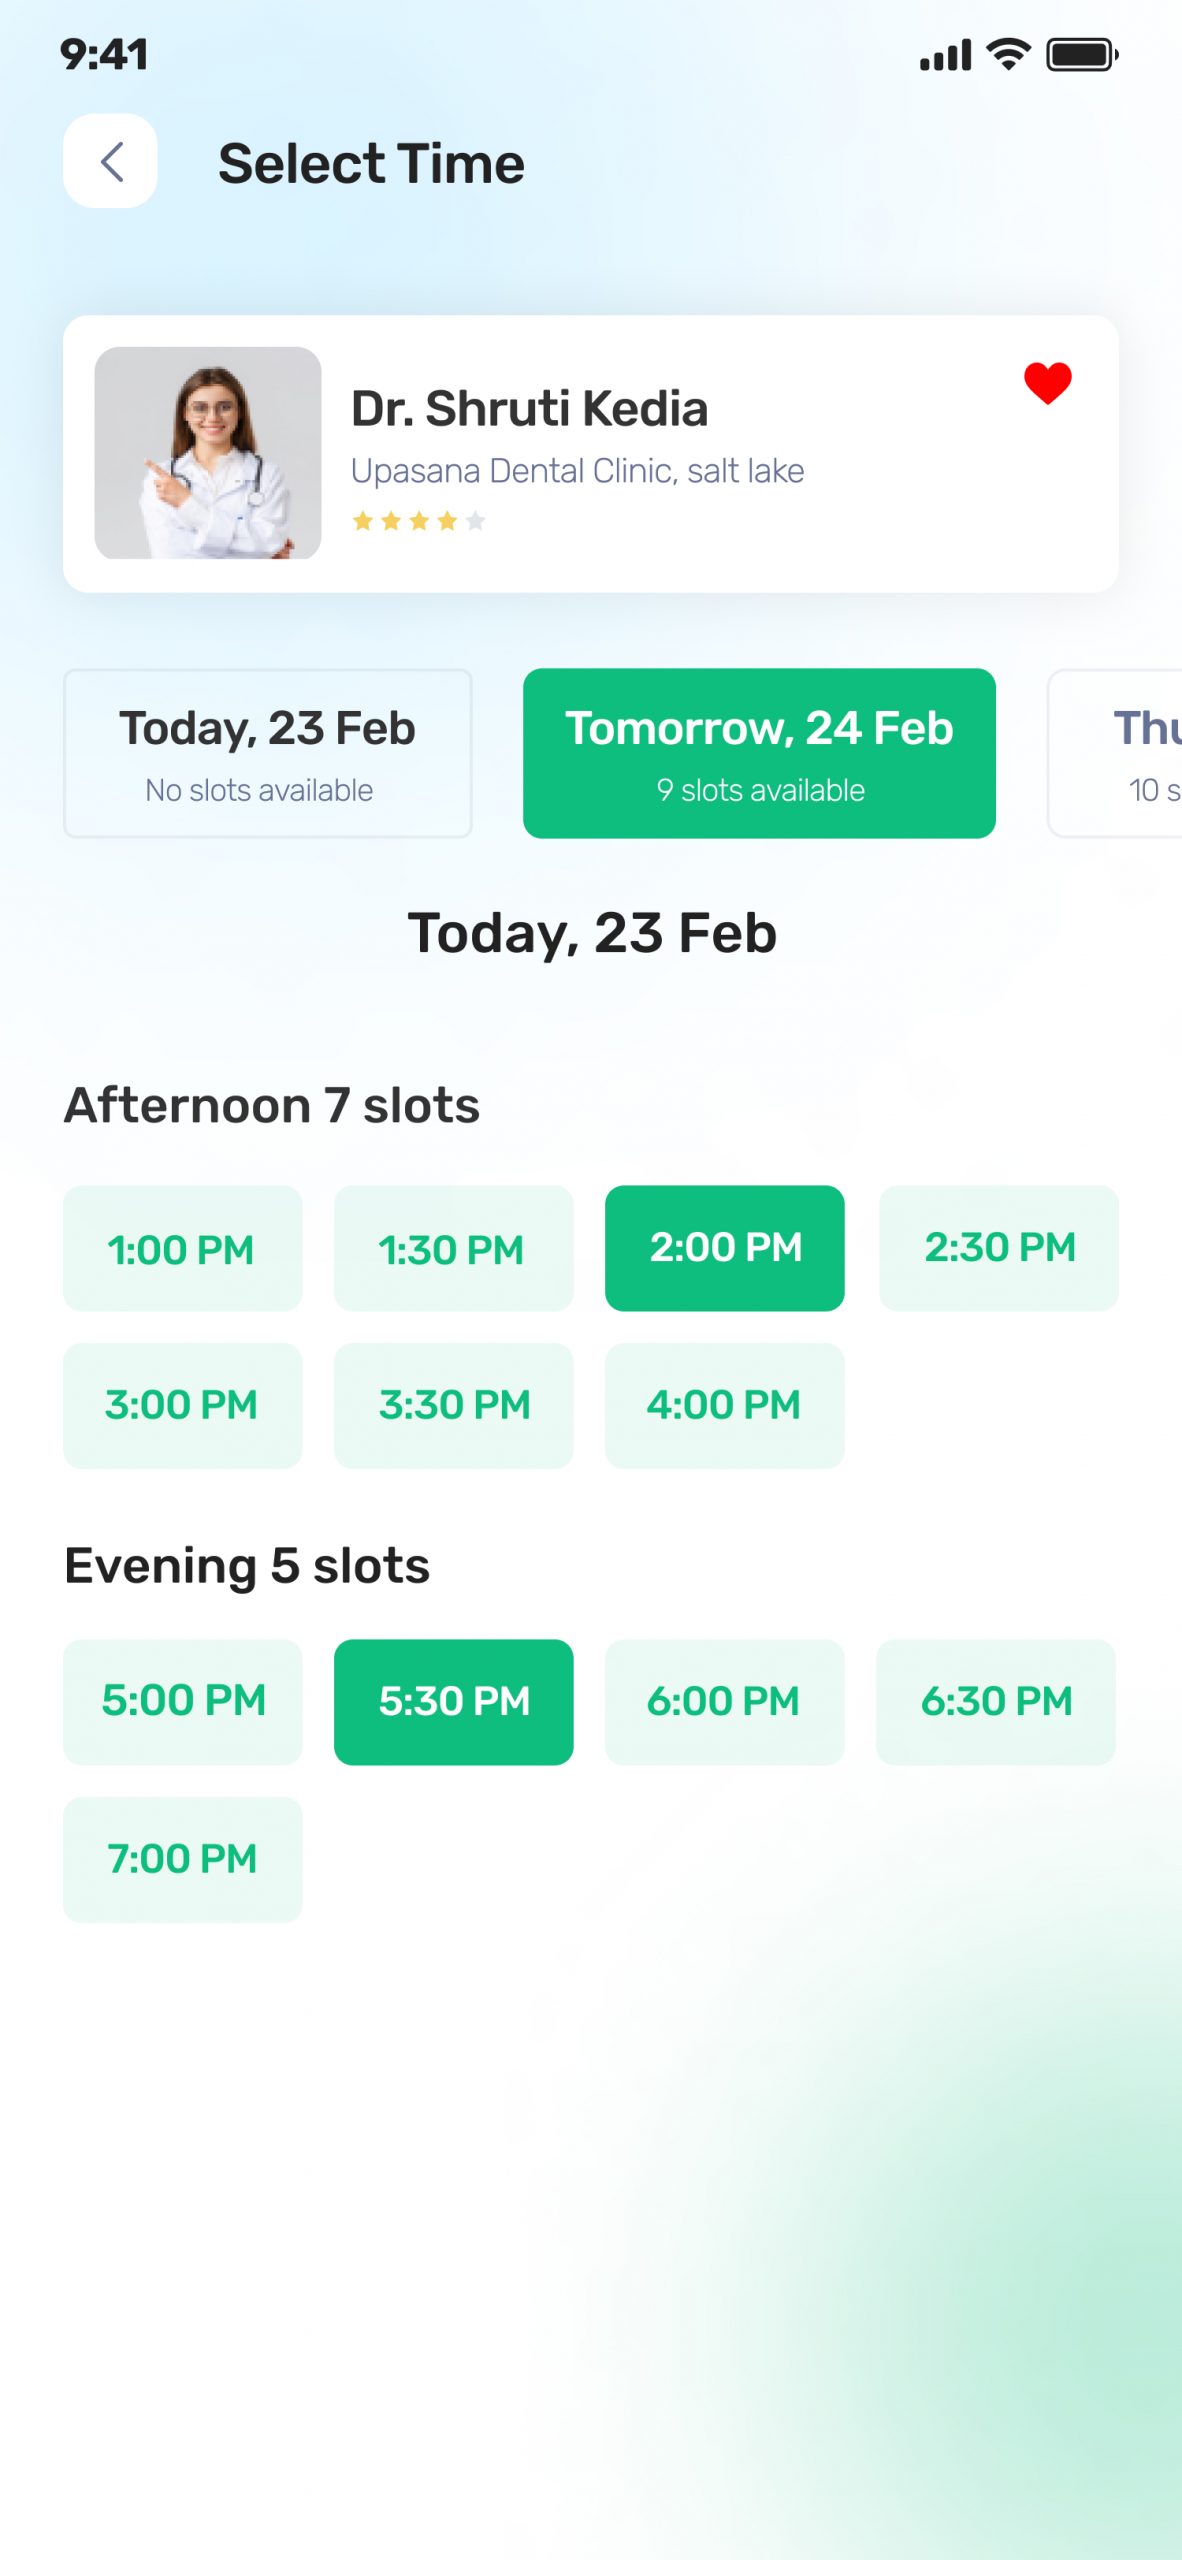The height and width of the screenshot is (2560, 1182).
Task: Select the 4:00 PM afternoon slot
Action: click(x=724, y=1405)
